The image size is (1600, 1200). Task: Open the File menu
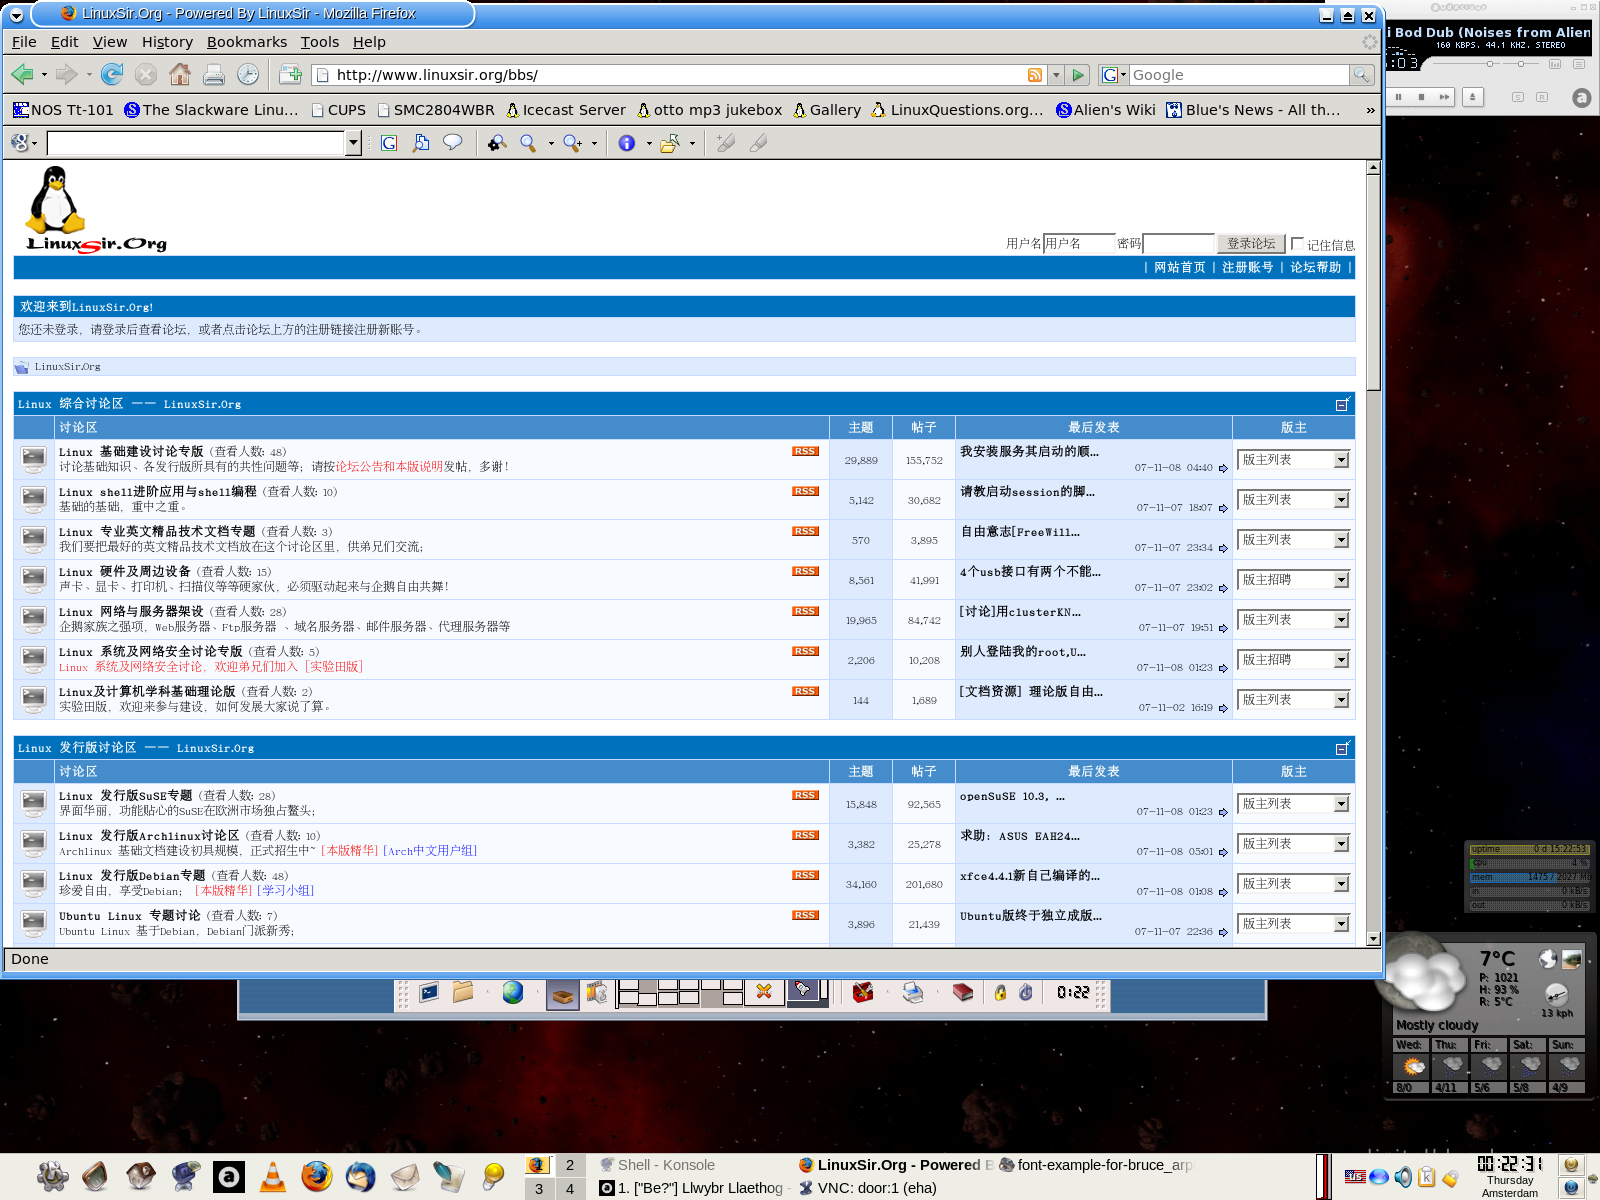click(24, 42)
